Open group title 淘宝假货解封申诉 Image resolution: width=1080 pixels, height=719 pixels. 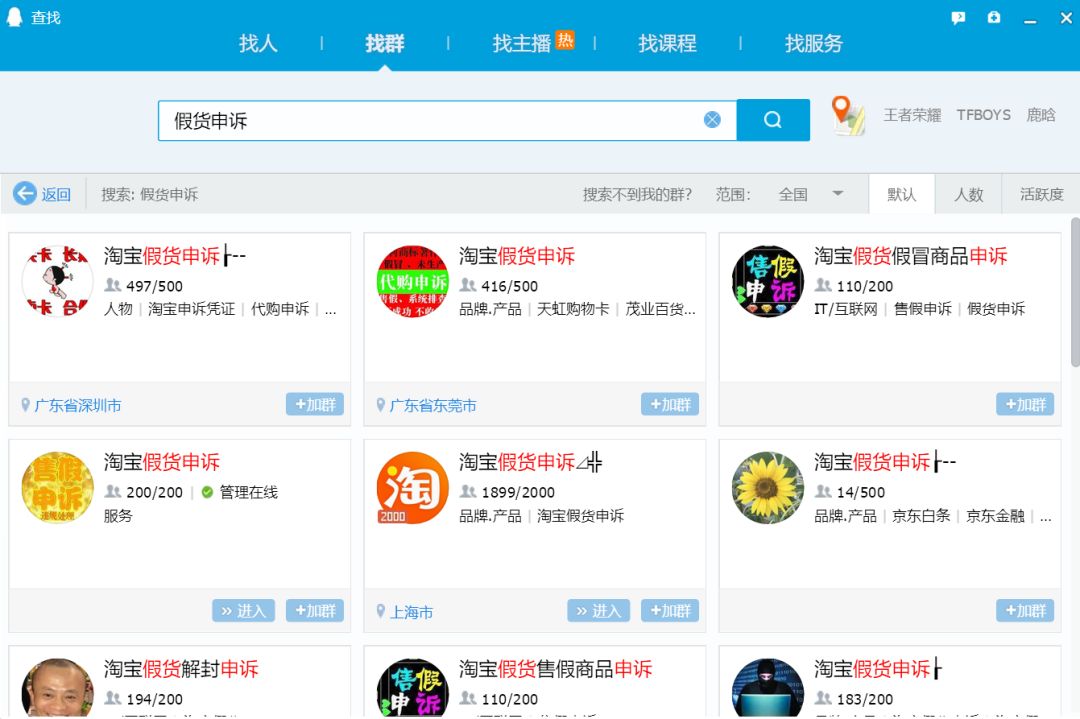pyautogui.click(x=181, y=669)
